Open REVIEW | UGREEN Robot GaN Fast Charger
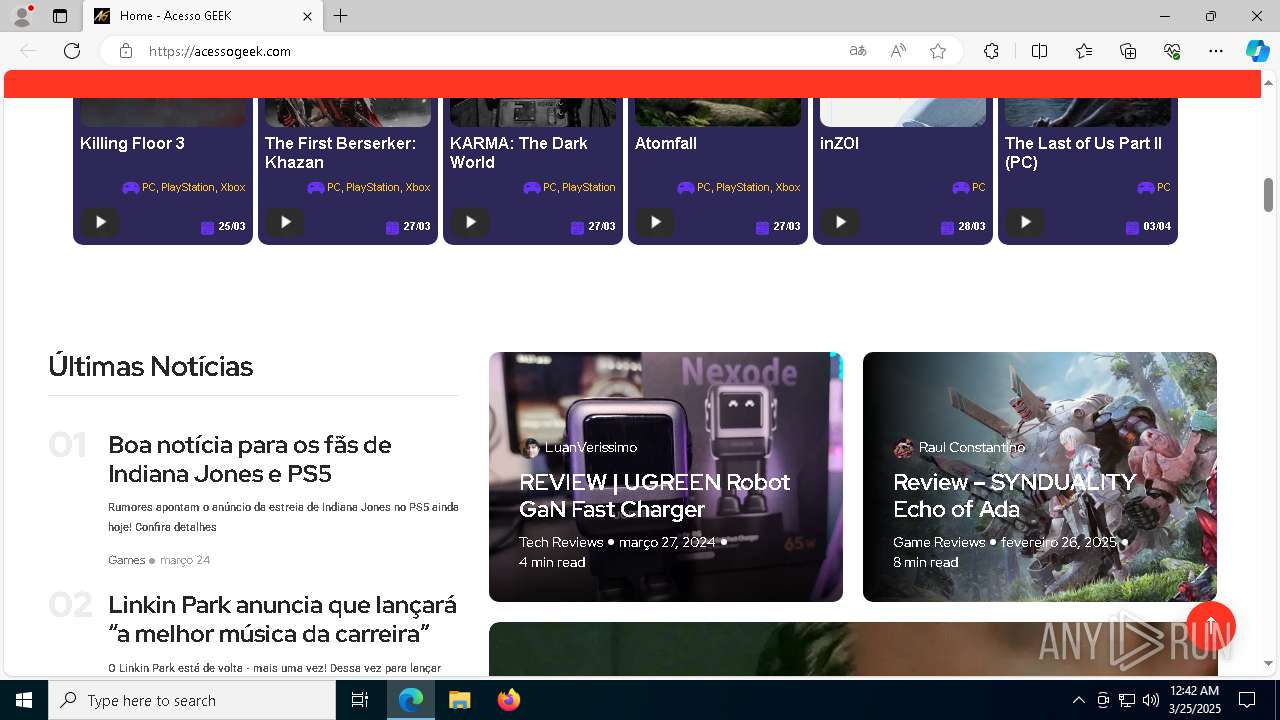Viewport: 1280px width, 720px height. pyautogui.click(x=654, y=495)
